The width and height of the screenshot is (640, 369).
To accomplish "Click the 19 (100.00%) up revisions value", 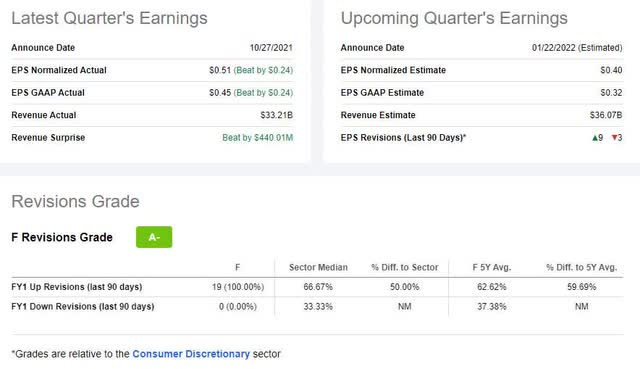I will [x=238, y=287].
